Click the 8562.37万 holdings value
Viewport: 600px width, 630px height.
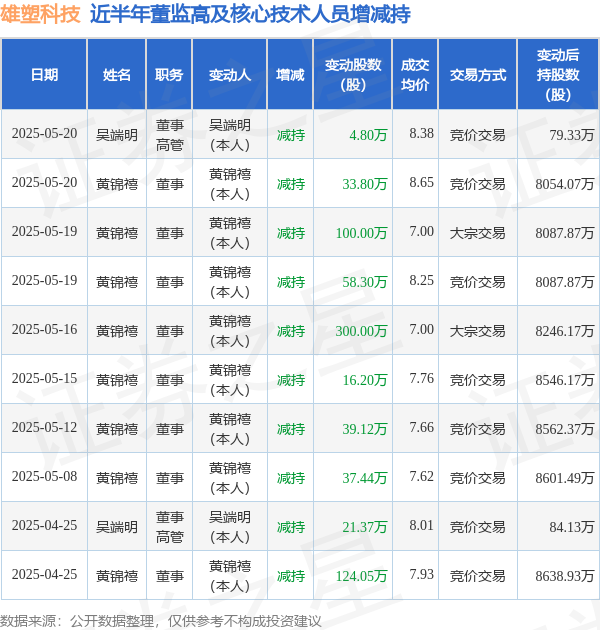(565, 429)
